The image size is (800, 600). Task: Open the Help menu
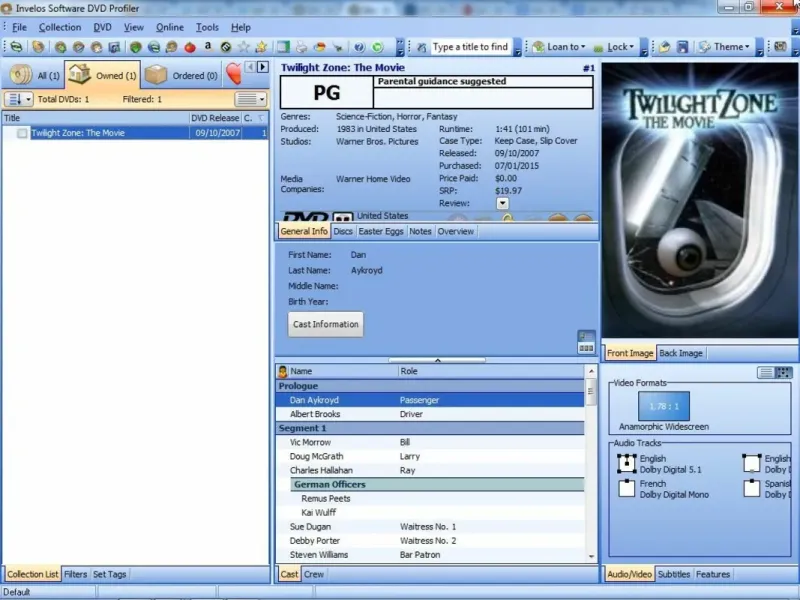241,28
